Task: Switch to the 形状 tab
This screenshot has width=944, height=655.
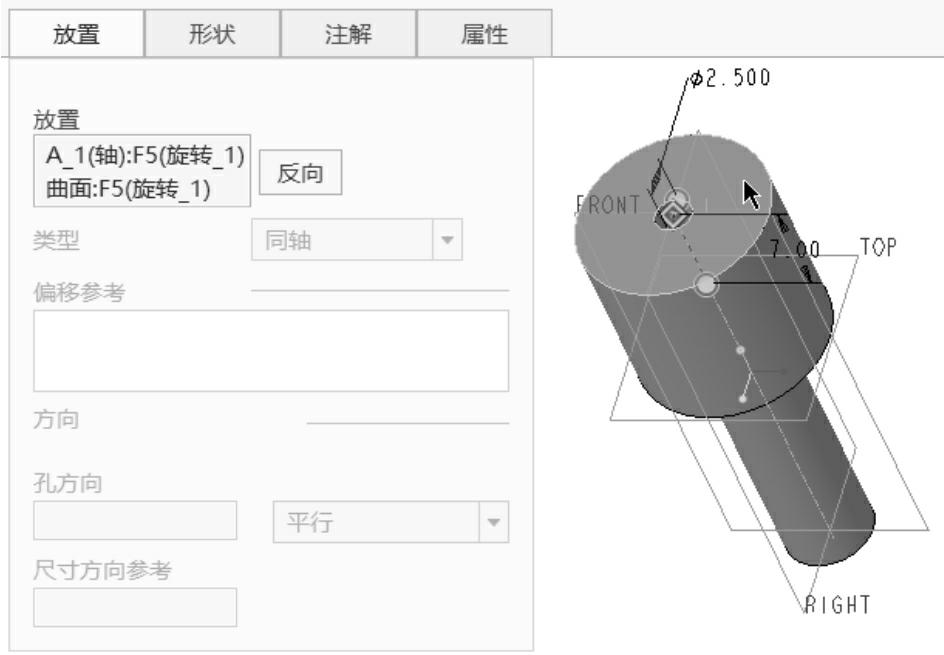Action: pyautogui.click(x=213, y=34)
